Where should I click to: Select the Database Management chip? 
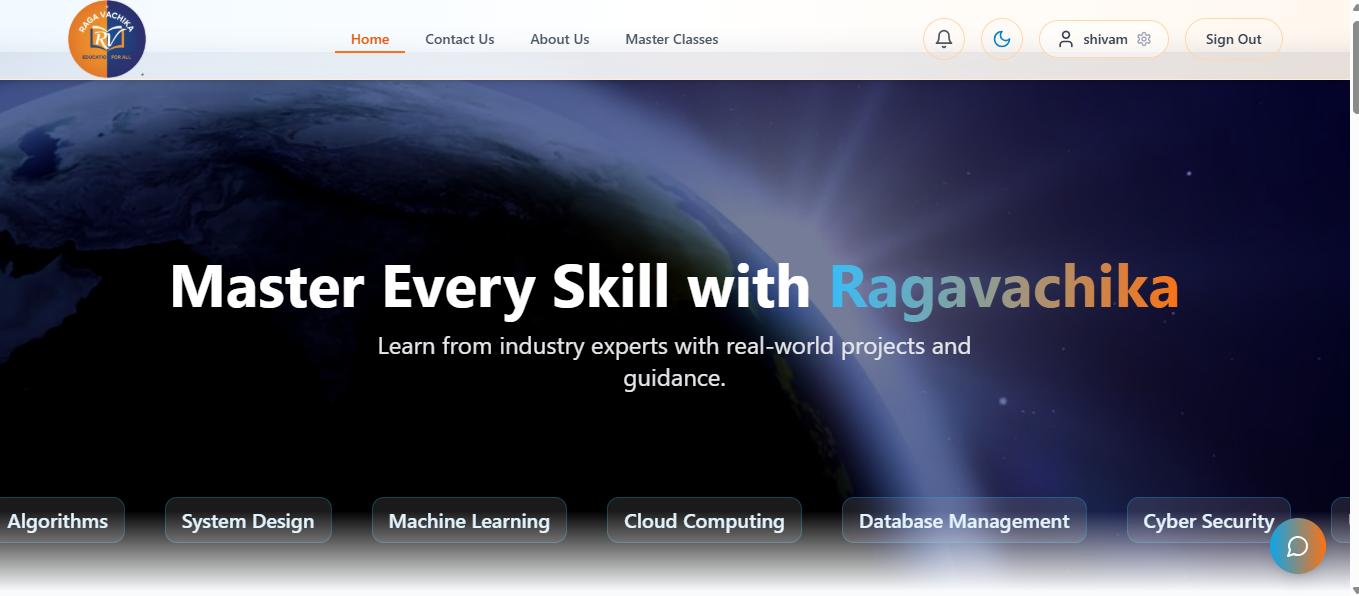964,521
